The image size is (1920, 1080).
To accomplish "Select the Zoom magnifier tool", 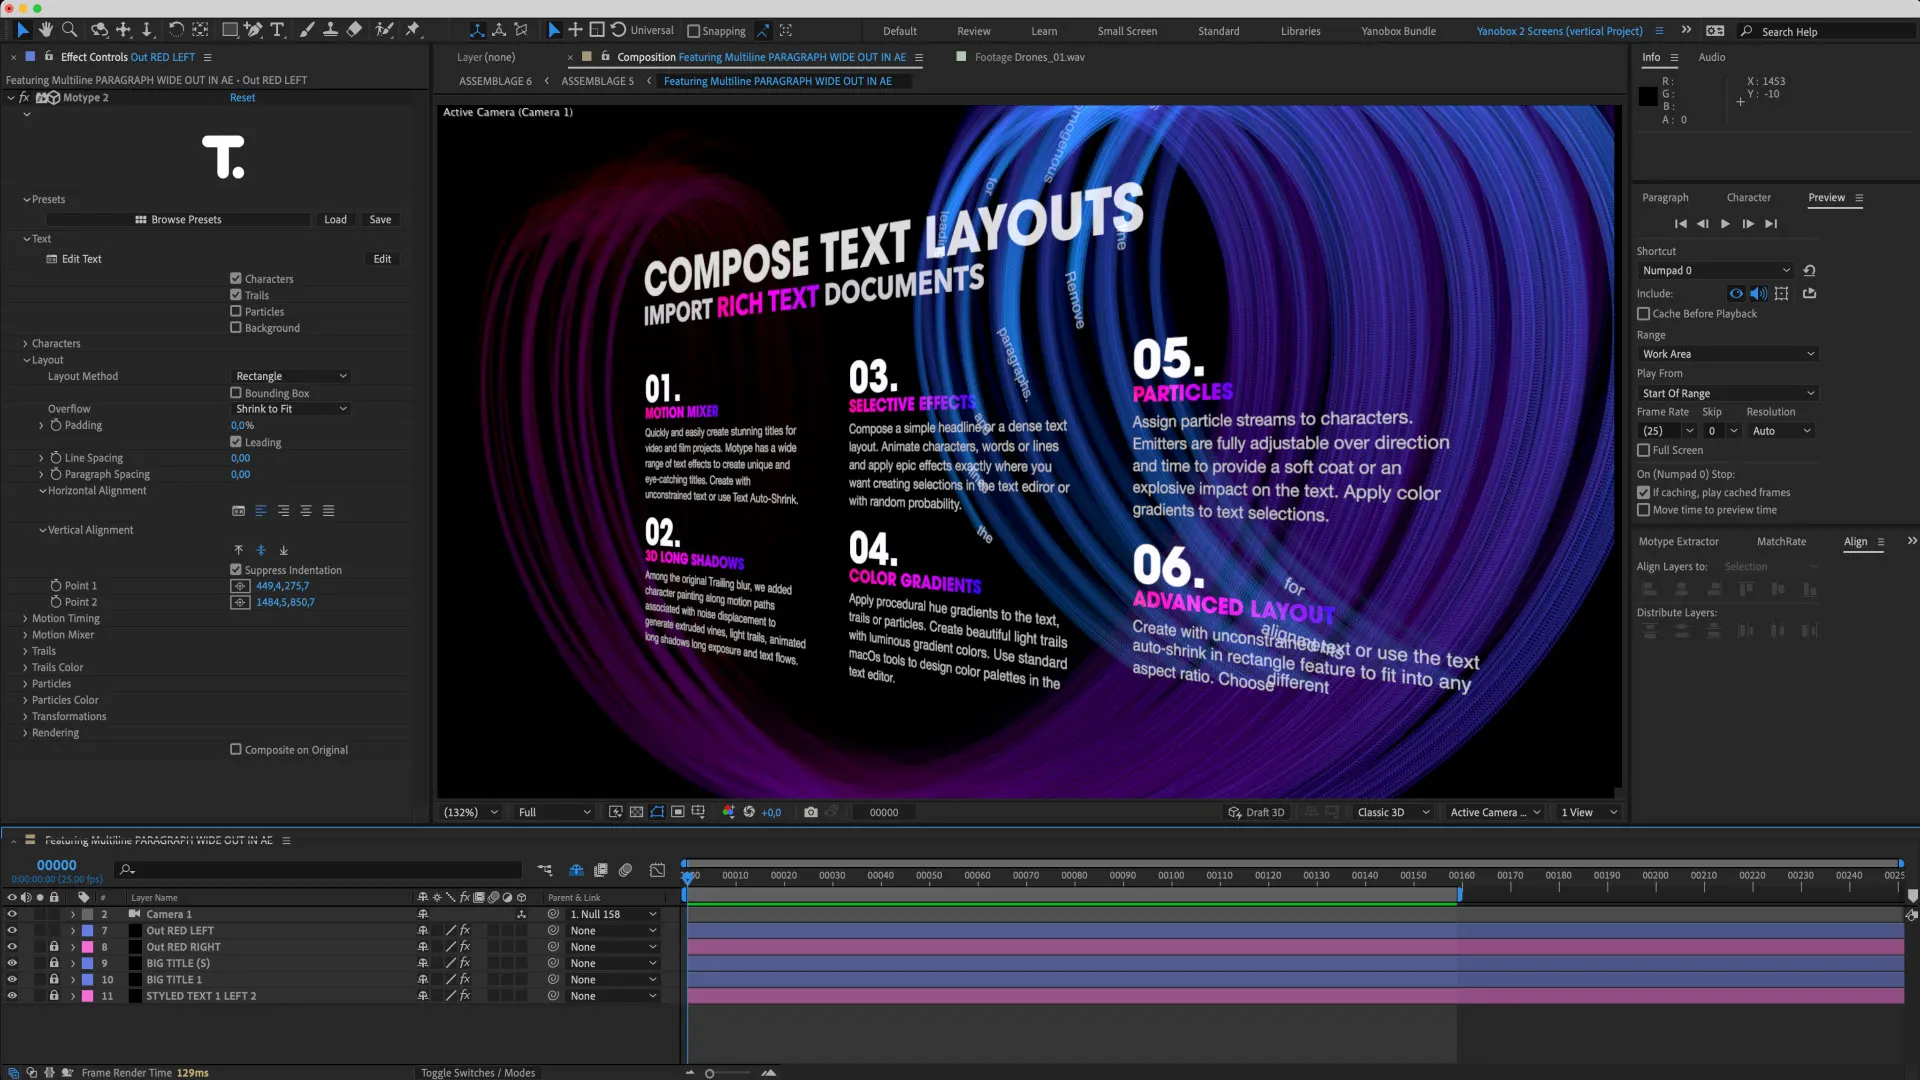I will [70, 30].
